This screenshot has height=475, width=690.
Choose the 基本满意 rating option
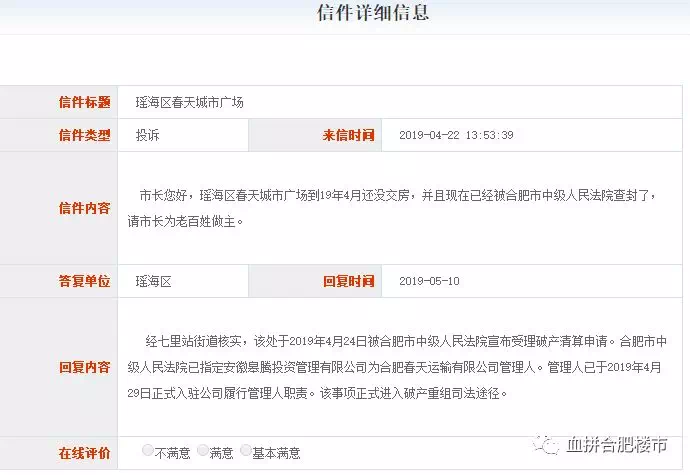246,452
